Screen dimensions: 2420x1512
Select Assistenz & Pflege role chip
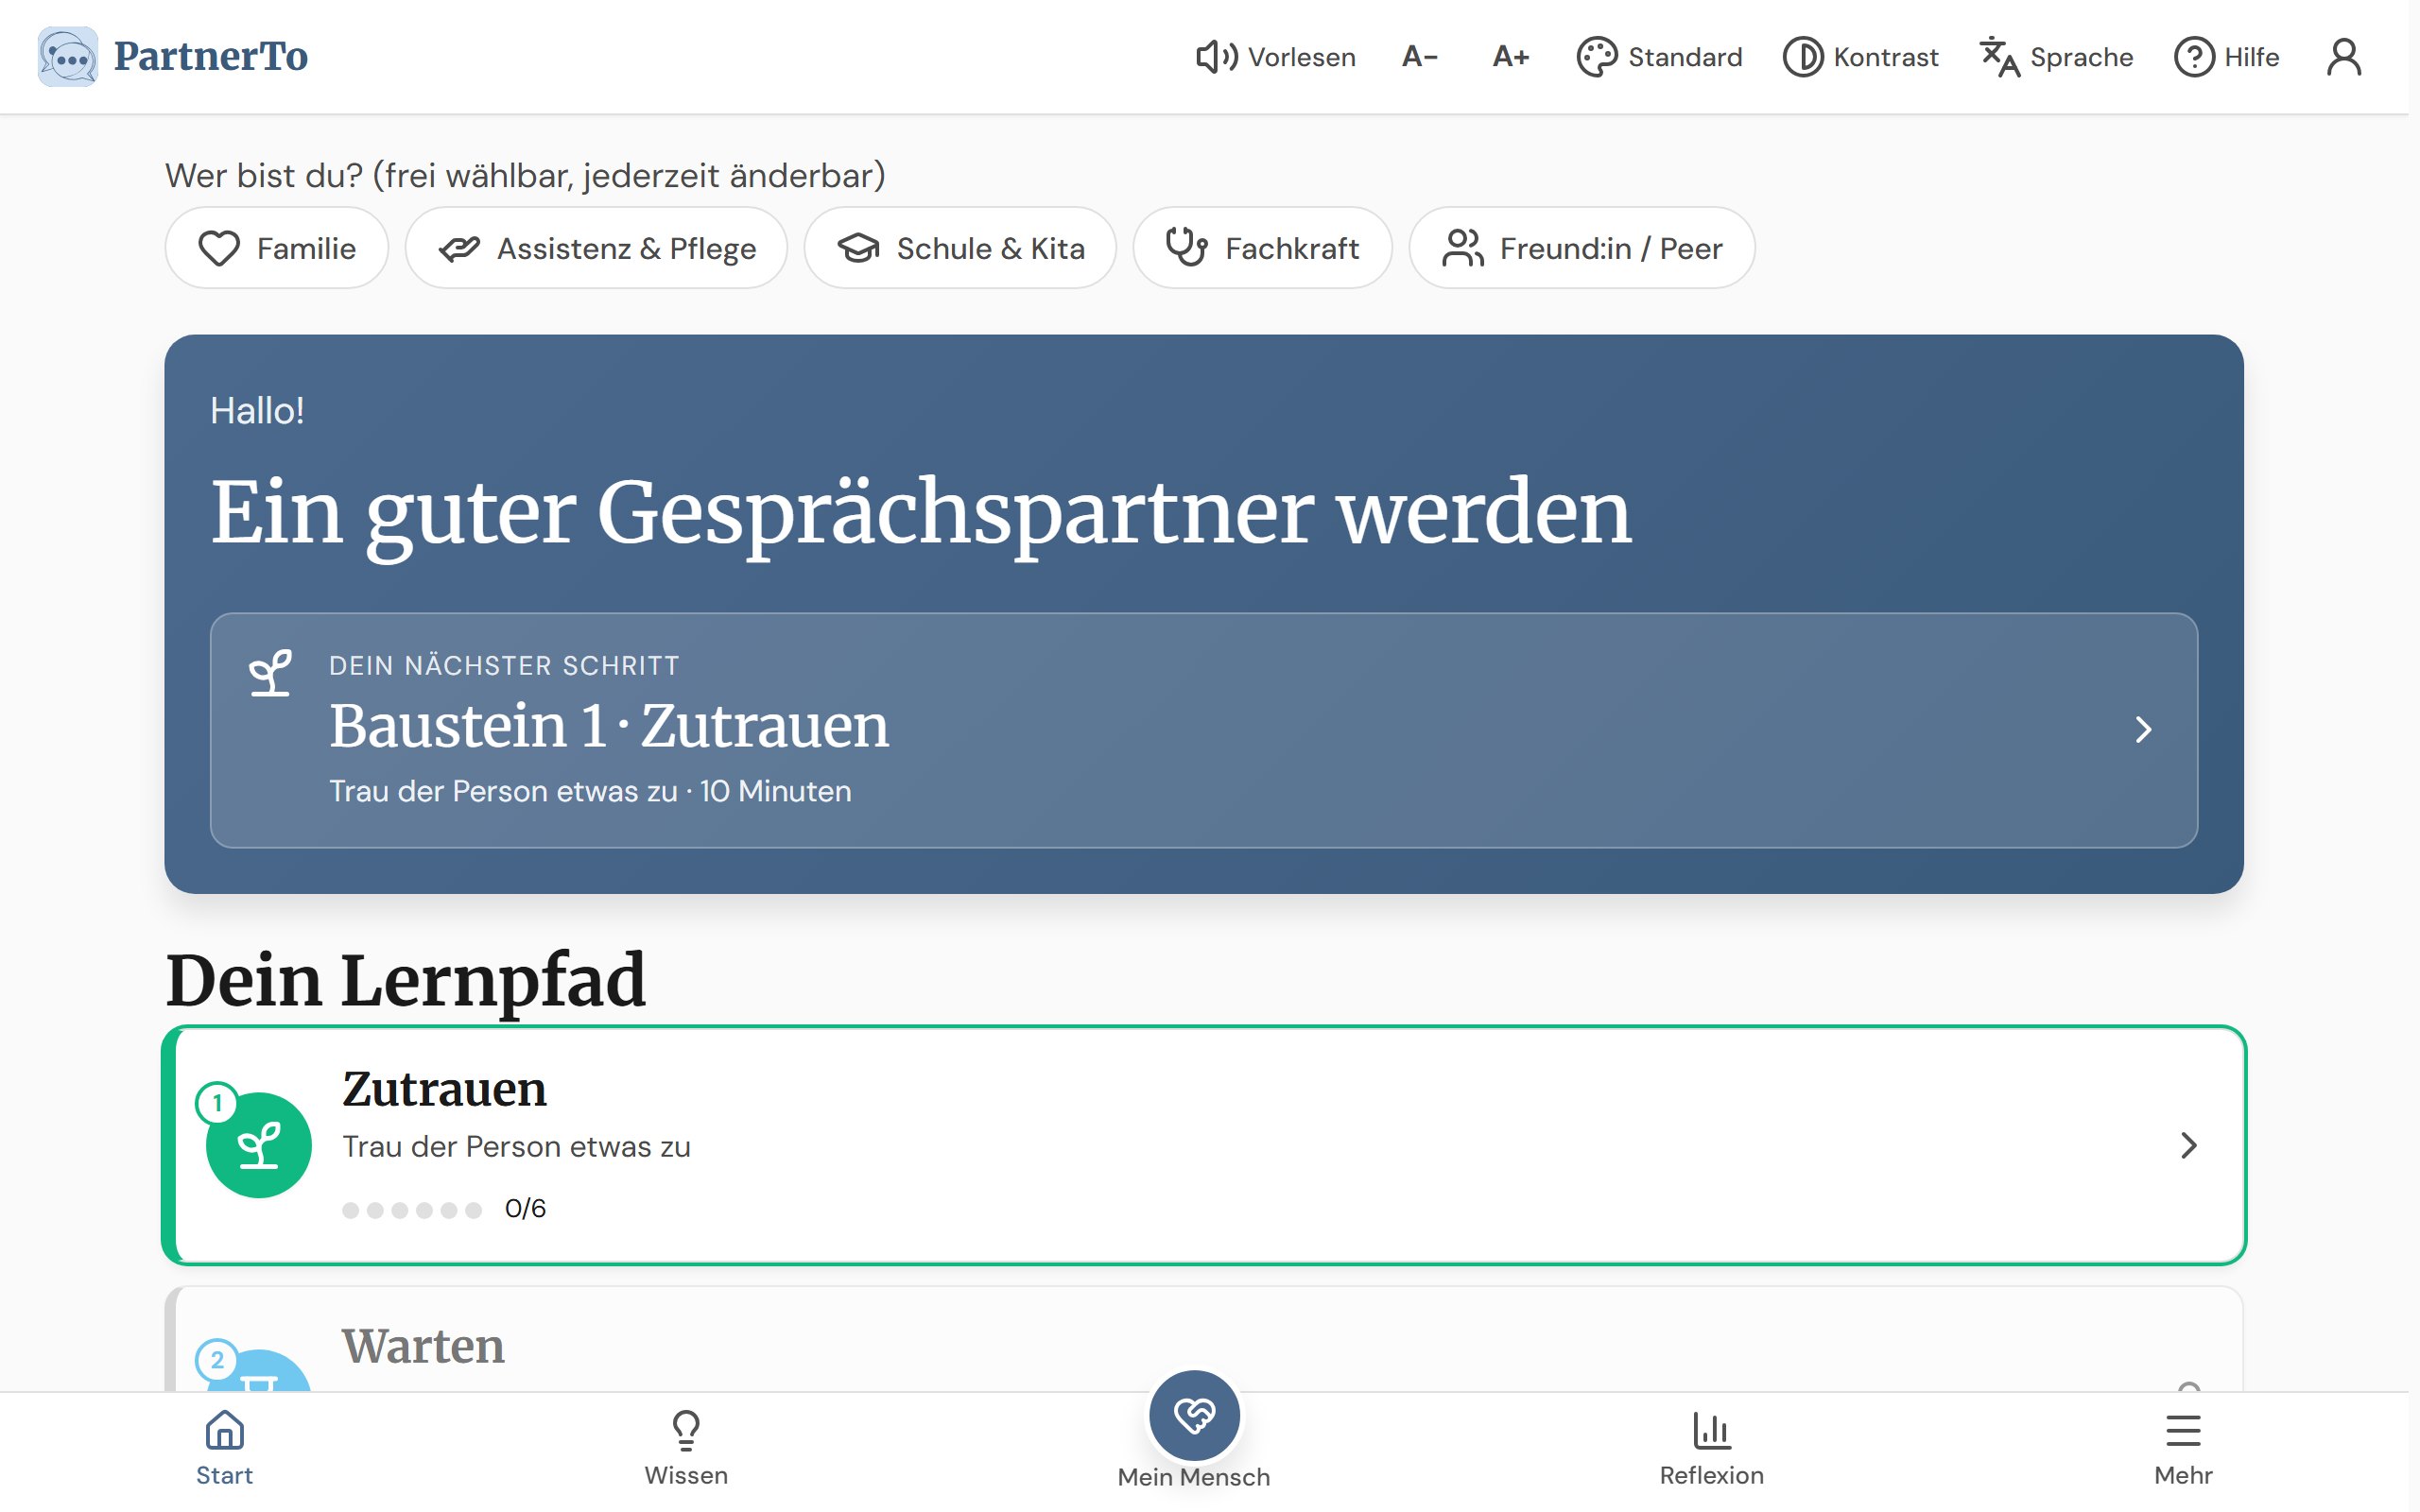(x=596, y=248)
